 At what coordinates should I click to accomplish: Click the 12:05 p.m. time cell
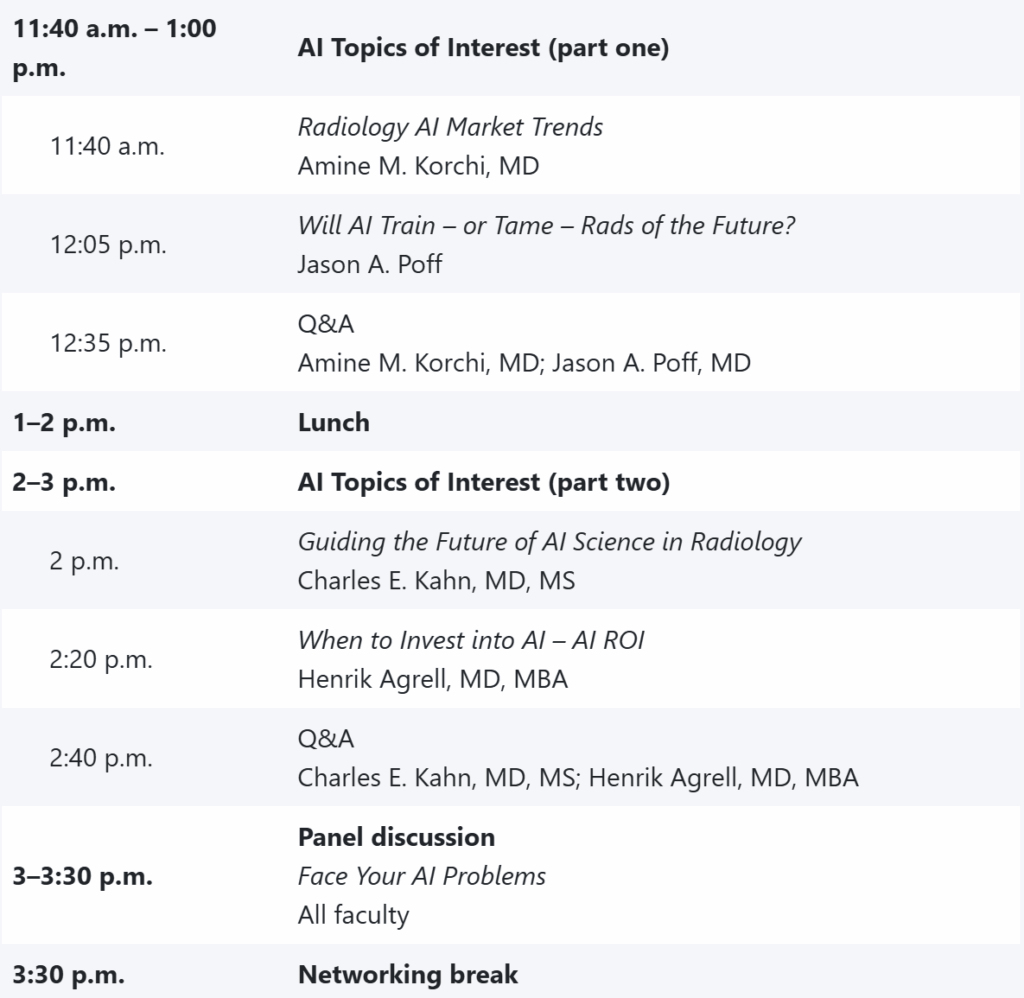[108, 244]
